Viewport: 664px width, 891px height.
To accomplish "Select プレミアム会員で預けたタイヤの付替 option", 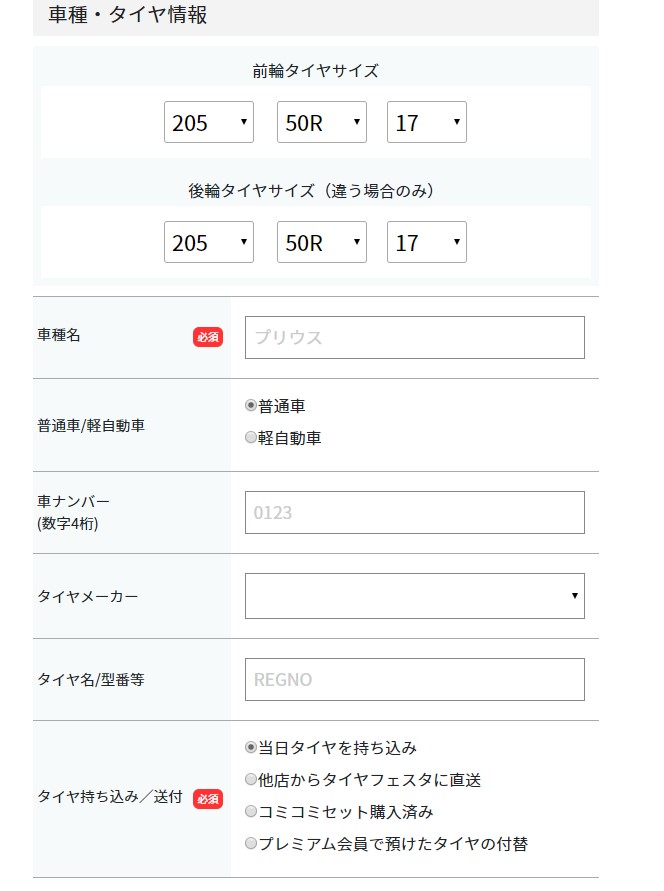I will pyautogui.click(x=250, y=844).
